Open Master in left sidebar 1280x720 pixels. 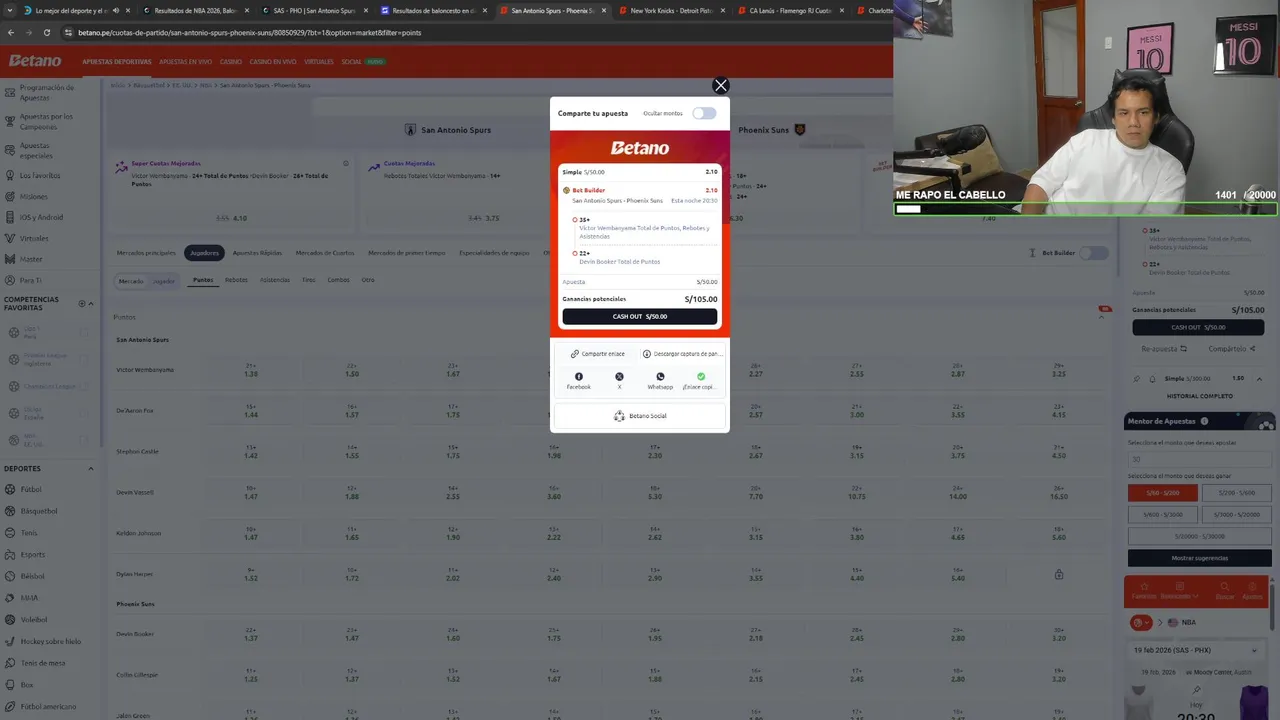point(31,259)
